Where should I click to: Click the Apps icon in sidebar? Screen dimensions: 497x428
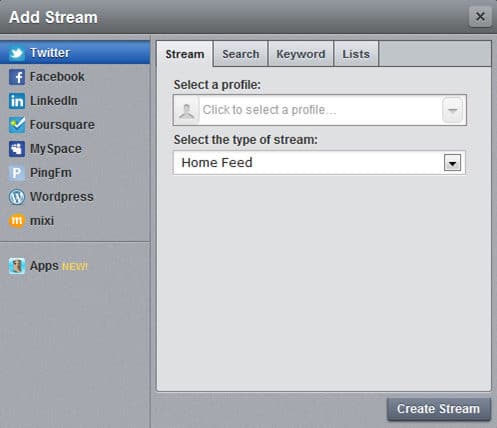click(x=17, y=266)
